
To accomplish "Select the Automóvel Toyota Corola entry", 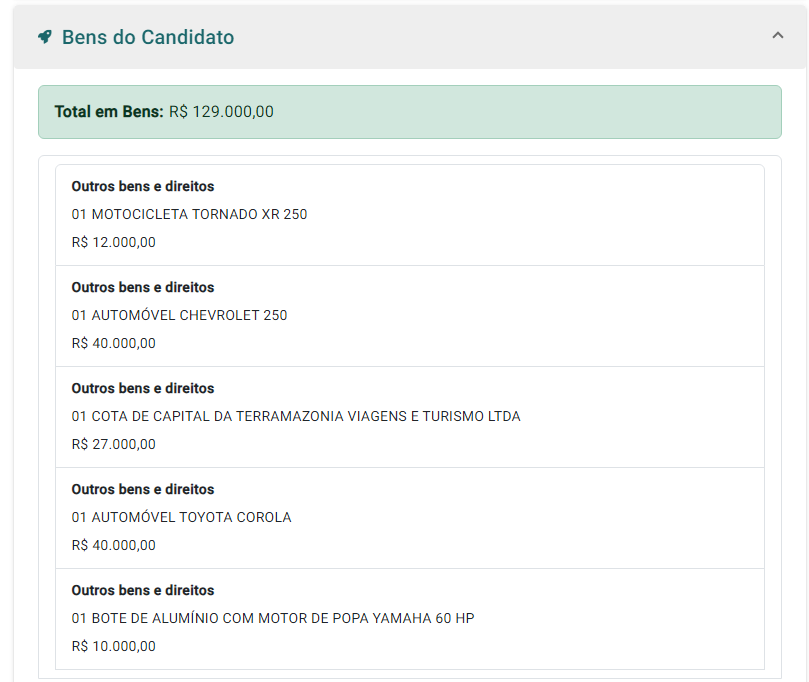I will click(181, 517).
